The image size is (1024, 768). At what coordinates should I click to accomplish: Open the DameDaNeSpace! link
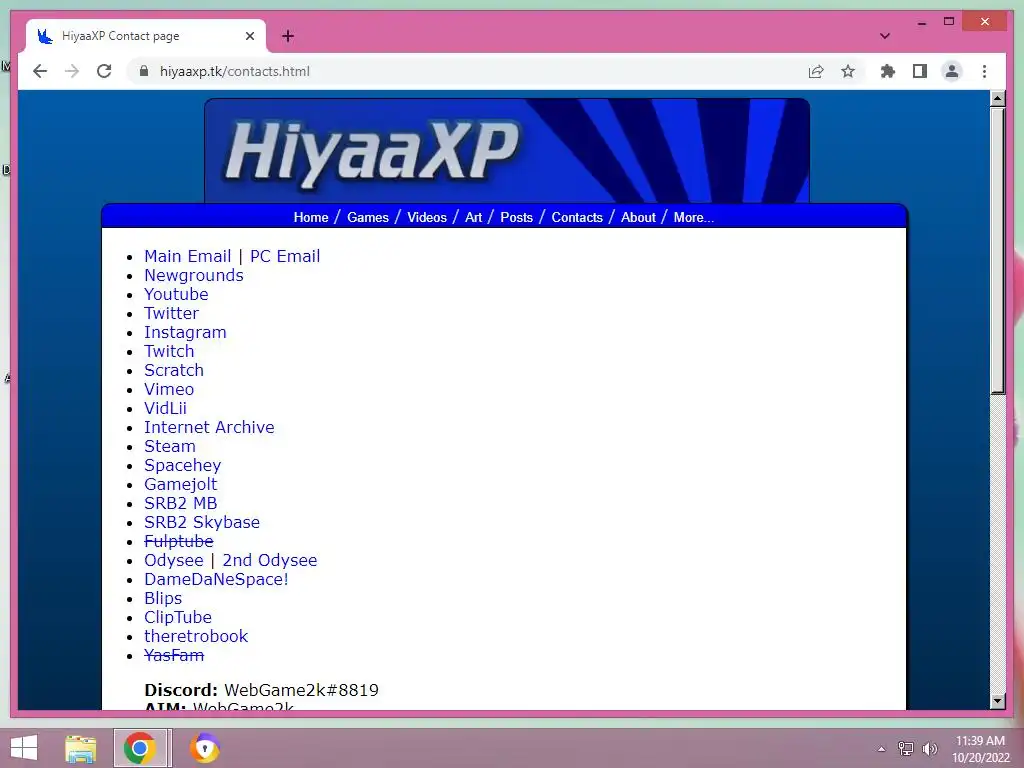(216, 579)
